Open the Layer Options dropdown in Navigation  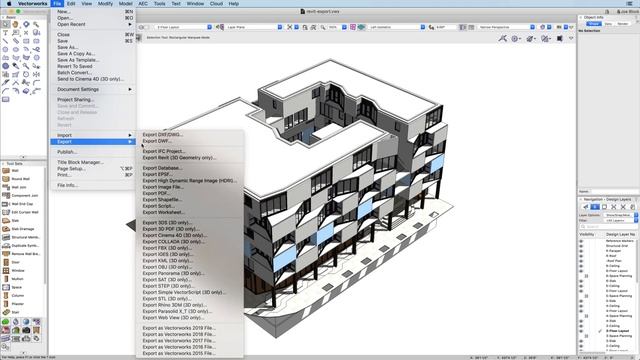coord(620,215)
